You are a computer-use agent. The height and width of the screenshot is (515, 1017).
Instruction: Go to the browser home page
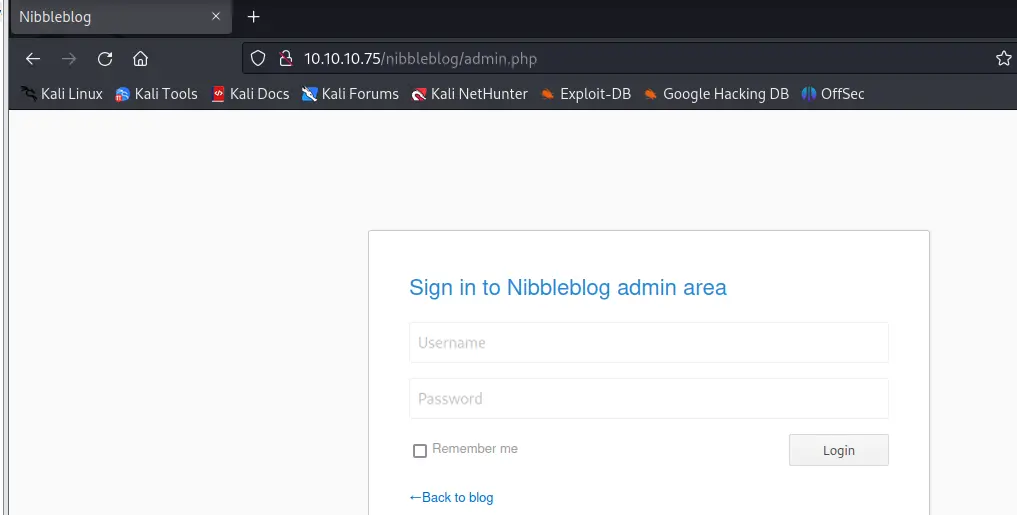click(x=141, y=58)
